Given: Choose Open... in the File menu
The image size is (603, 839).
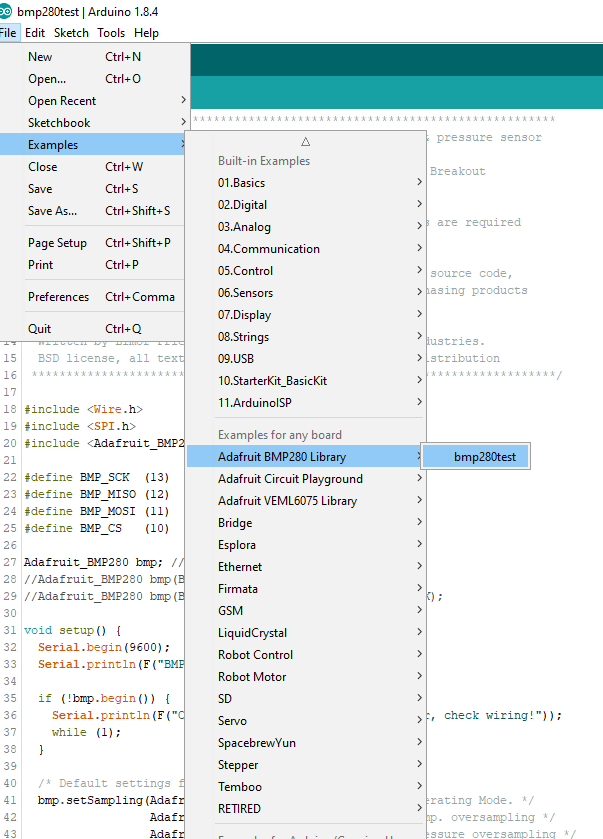Looking at the screenshot, I should pos(94,79).
